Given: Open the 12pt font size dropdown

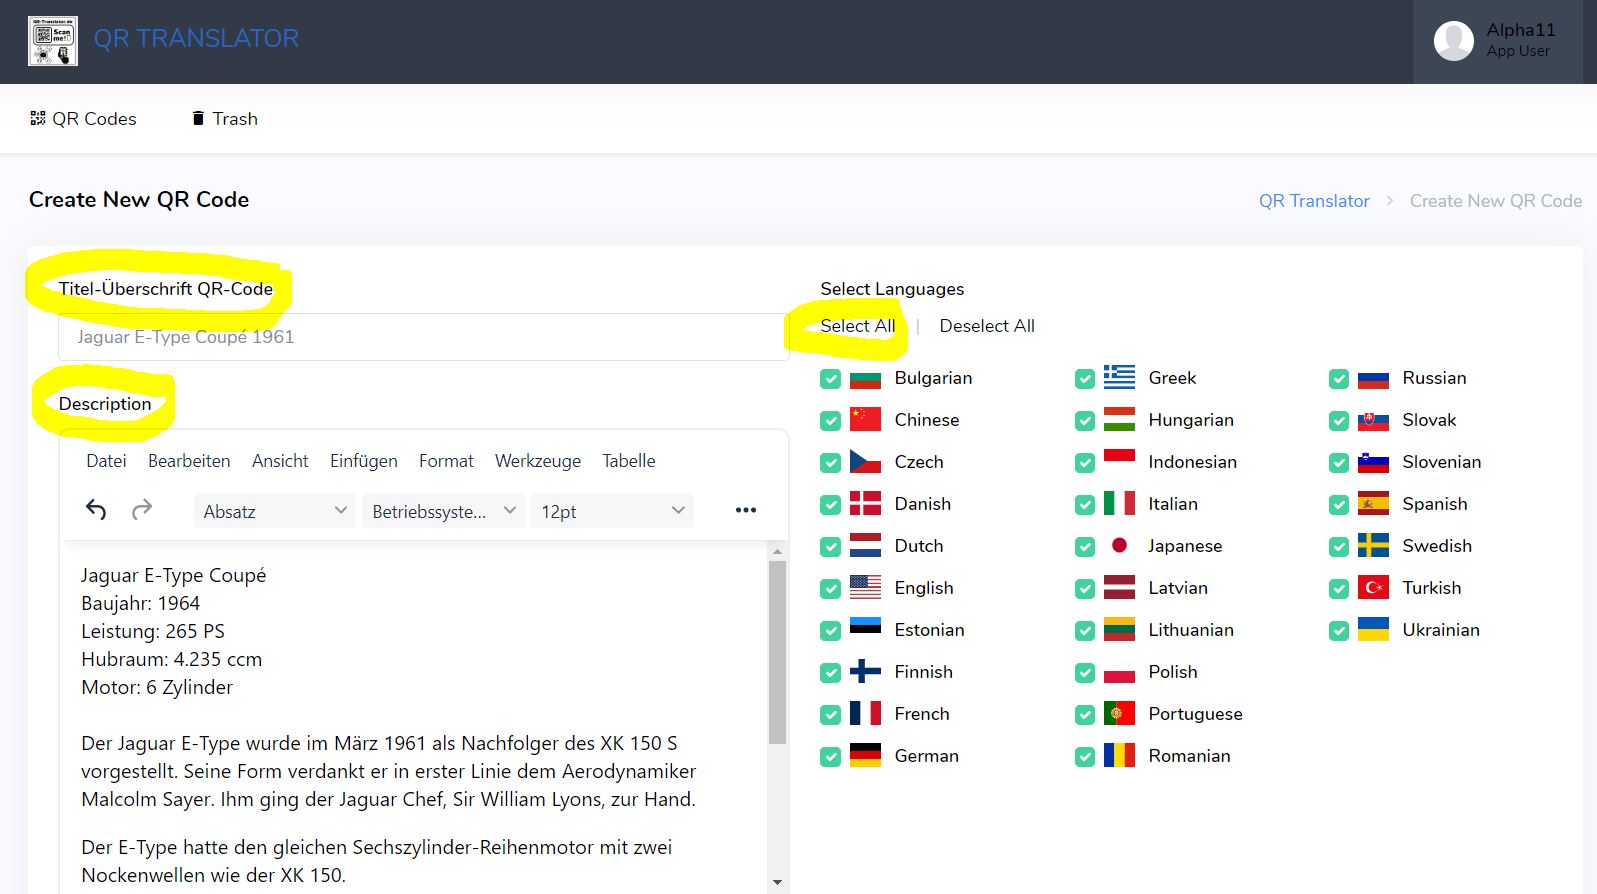Looking at the screenshot, I should (x=612, y=511).
